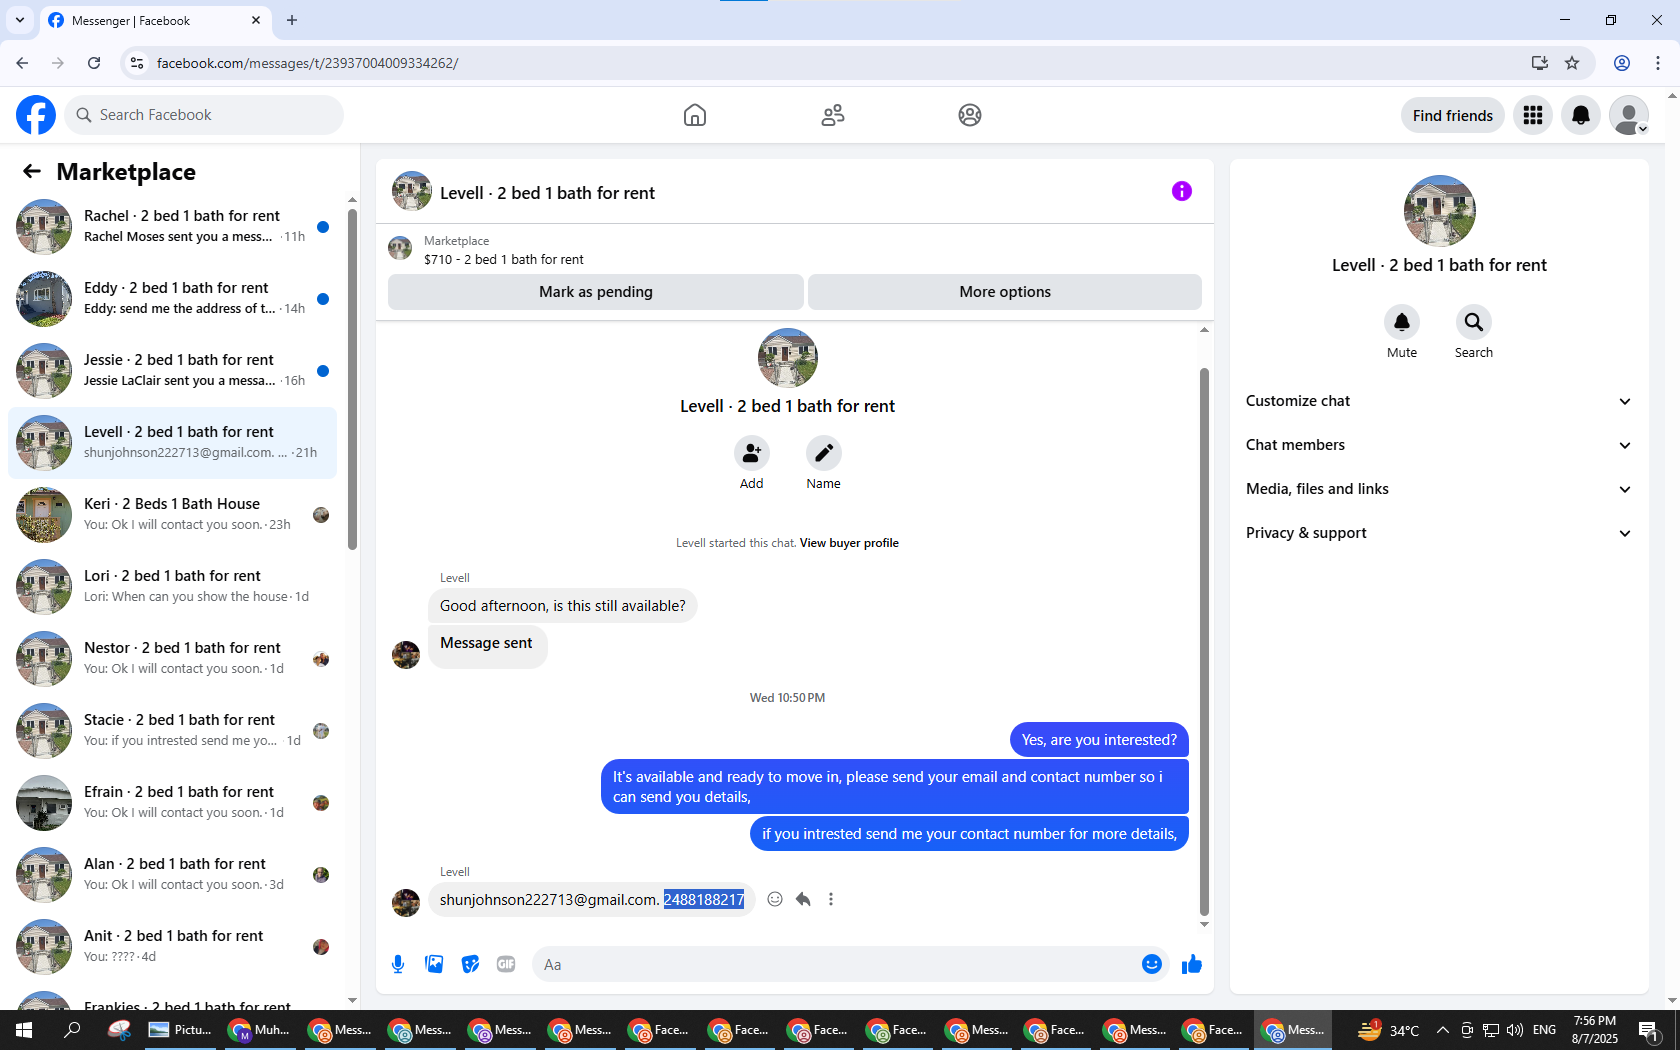Click Find friends button
This screenshot has width=1680, height=1050.
click(1453, 115)
